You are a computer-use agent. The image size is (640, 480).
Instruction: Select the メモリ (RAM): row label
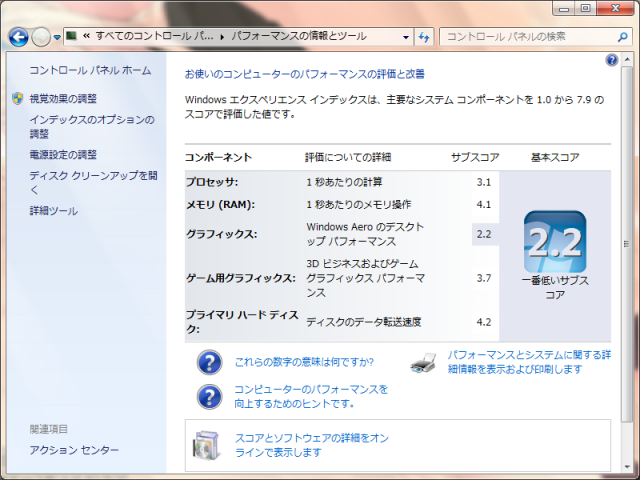(x=220, y=204)
